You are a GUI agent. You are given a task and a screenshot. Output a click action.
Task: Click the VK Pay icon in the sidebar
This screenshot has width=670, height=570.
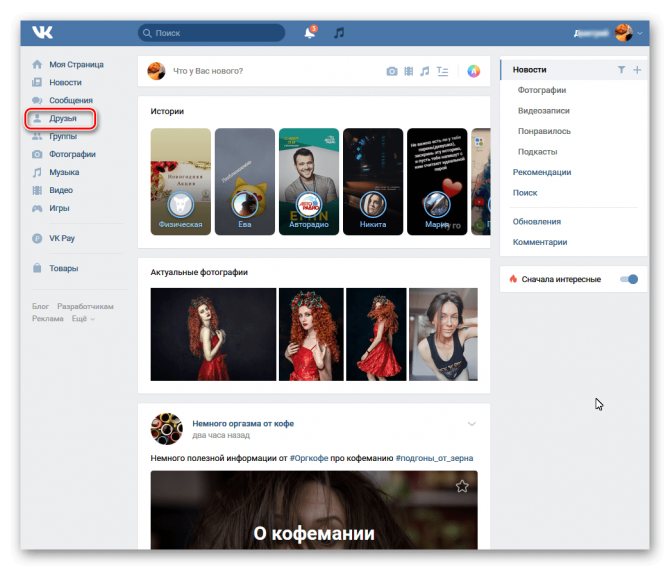coord(37,238)
